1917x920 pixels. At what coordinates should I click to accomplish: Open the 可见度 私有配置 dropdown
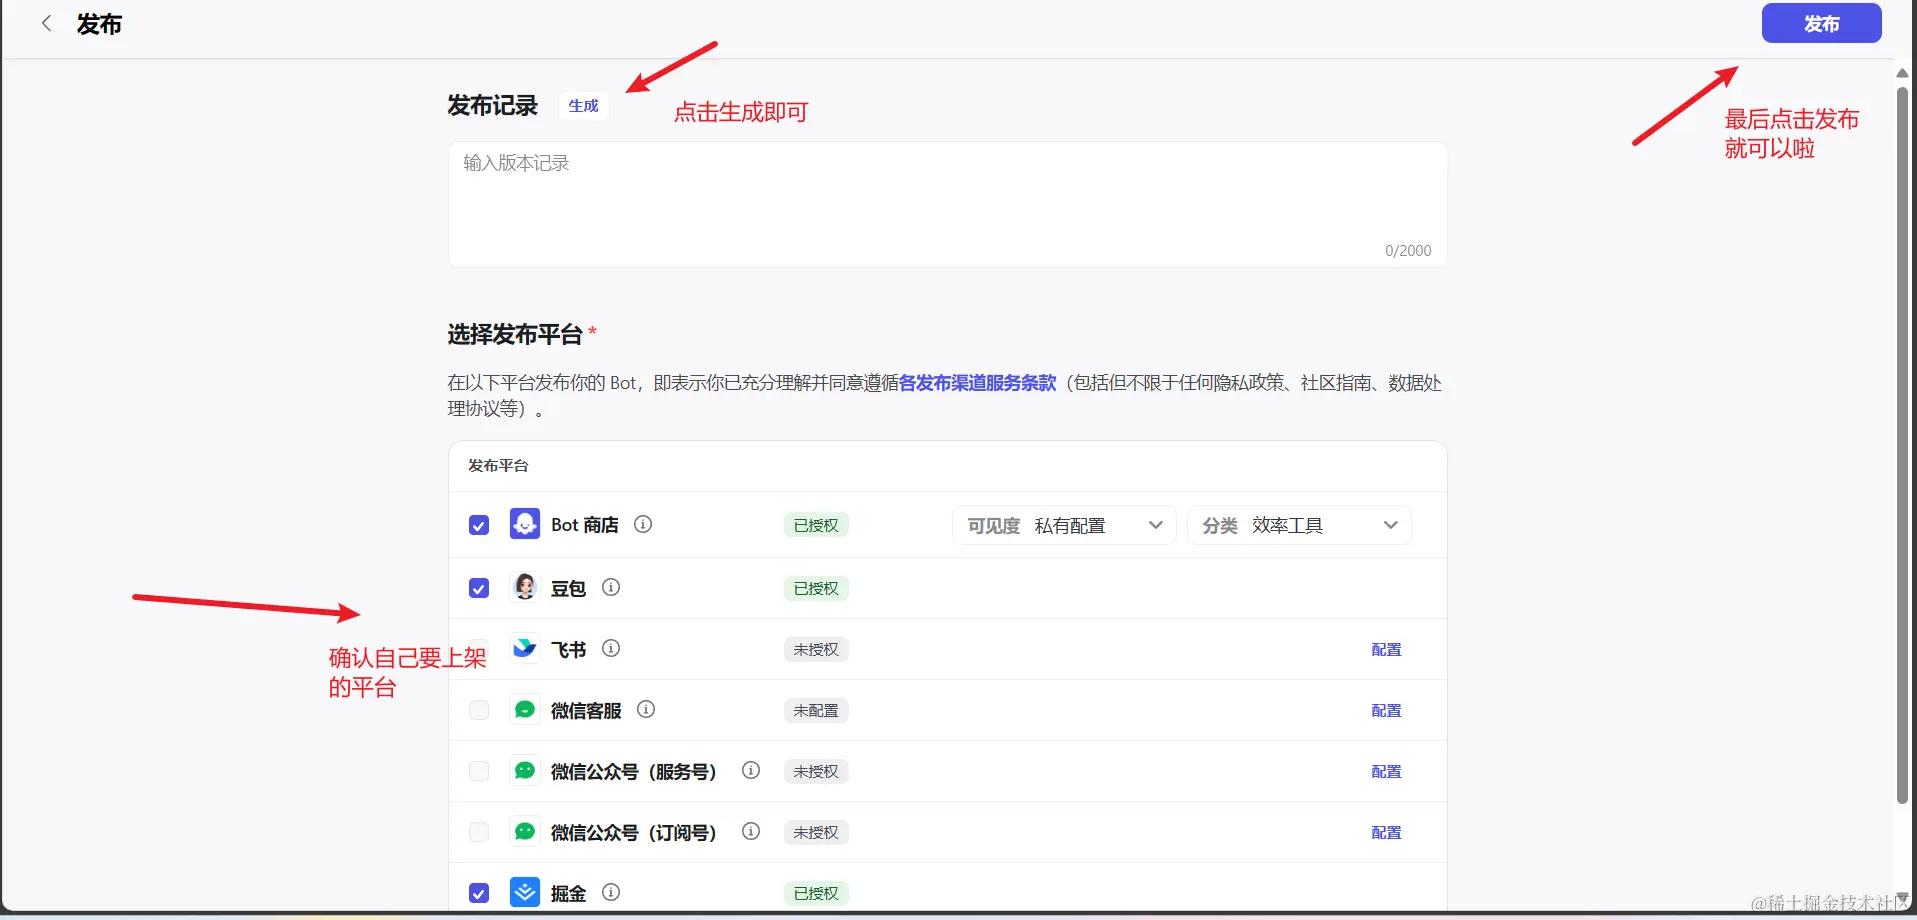pyautogui.click(x=1065, y=525)
